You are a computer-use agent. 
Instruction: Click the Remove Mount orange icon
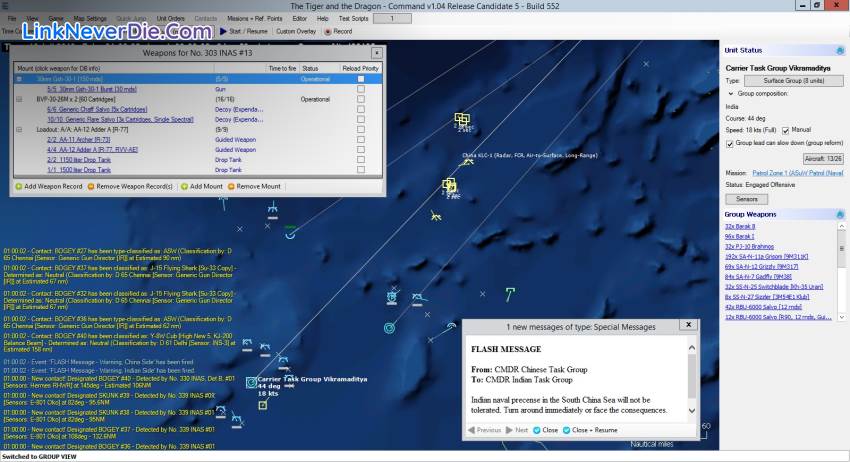pos(231,187)
